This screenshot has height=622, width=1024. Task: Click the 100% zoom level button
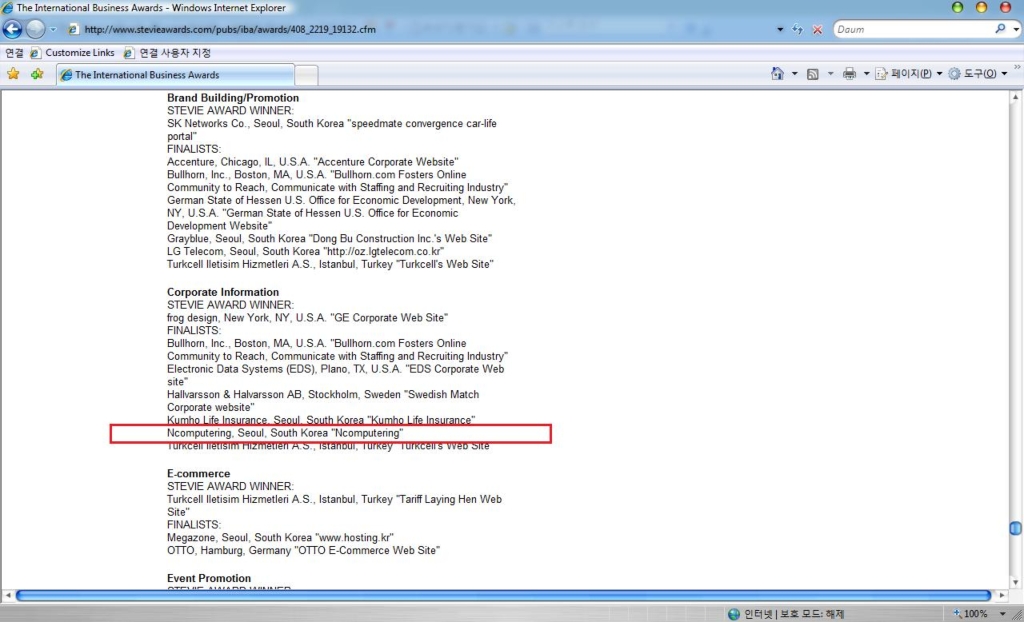coord(972,614)
